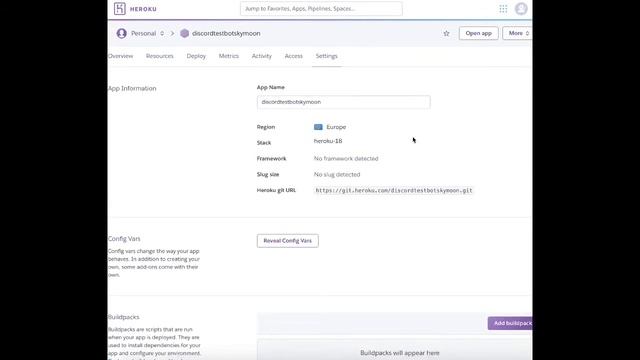Screen dimensions: 640x360
Task: Click the Config Vars section heading
Action: click(124, 239)
